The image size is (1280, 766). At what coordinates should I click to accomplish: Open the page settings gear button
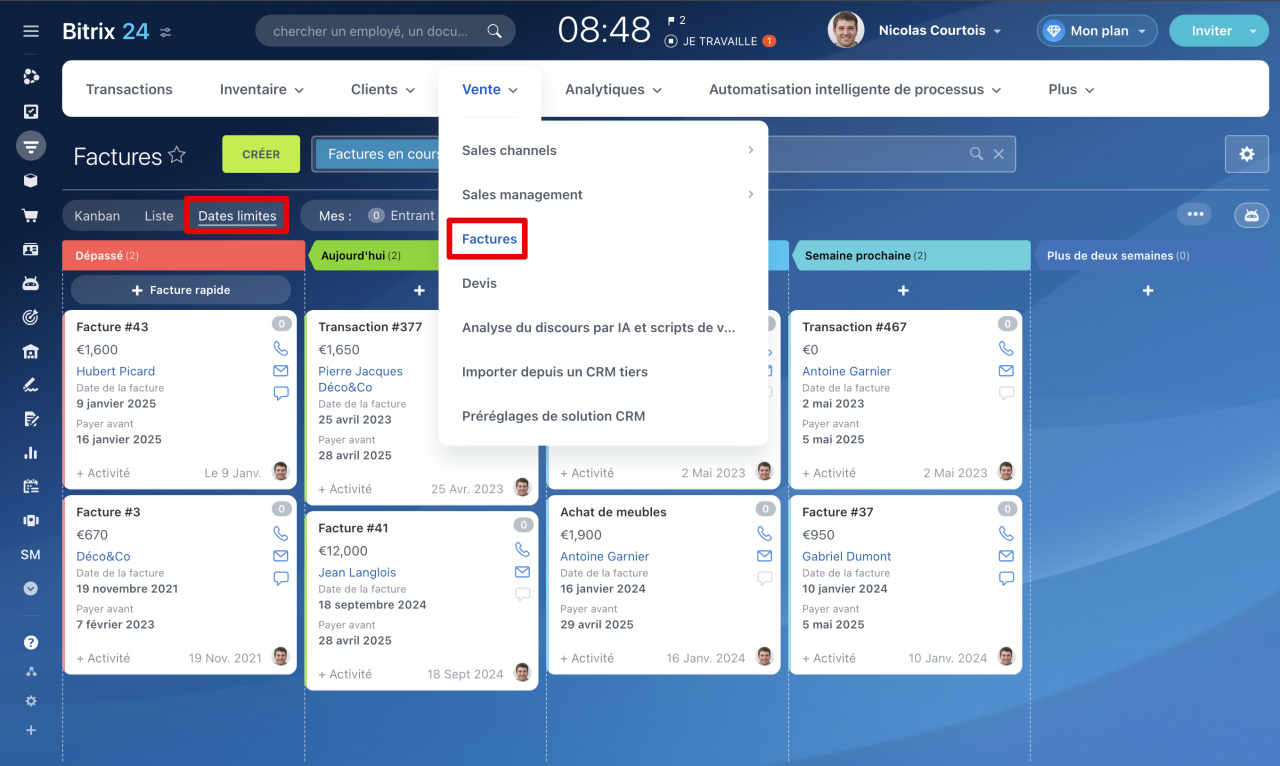1247,154
